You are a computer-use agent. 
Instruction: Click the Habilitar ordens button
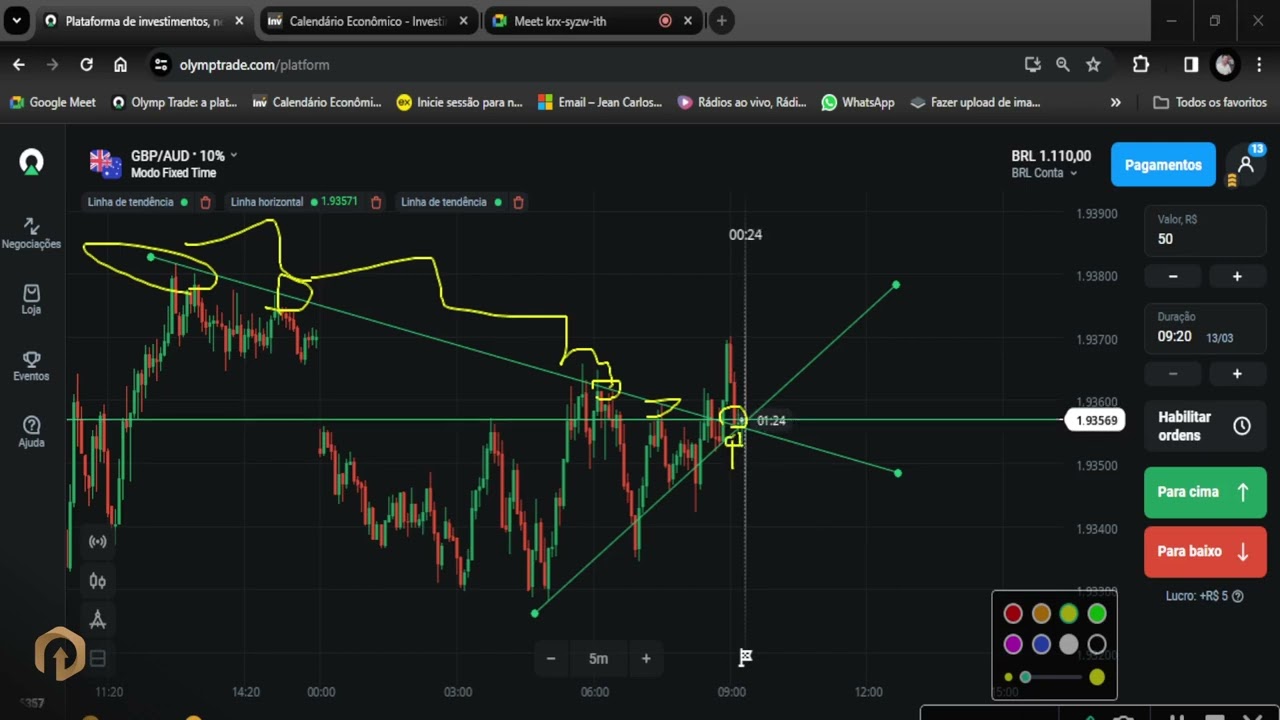point(1205,426)
